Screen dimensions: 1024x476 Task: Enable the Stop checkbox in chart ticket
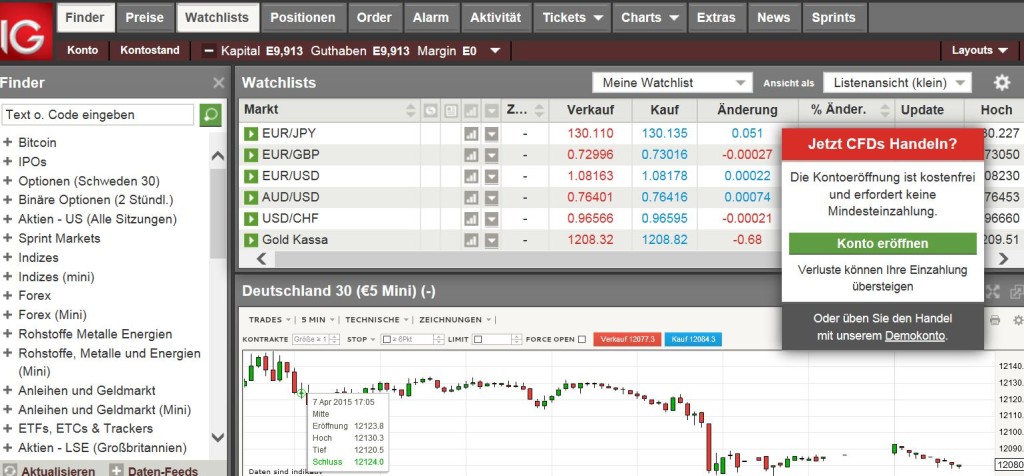[x=387, y=340]
